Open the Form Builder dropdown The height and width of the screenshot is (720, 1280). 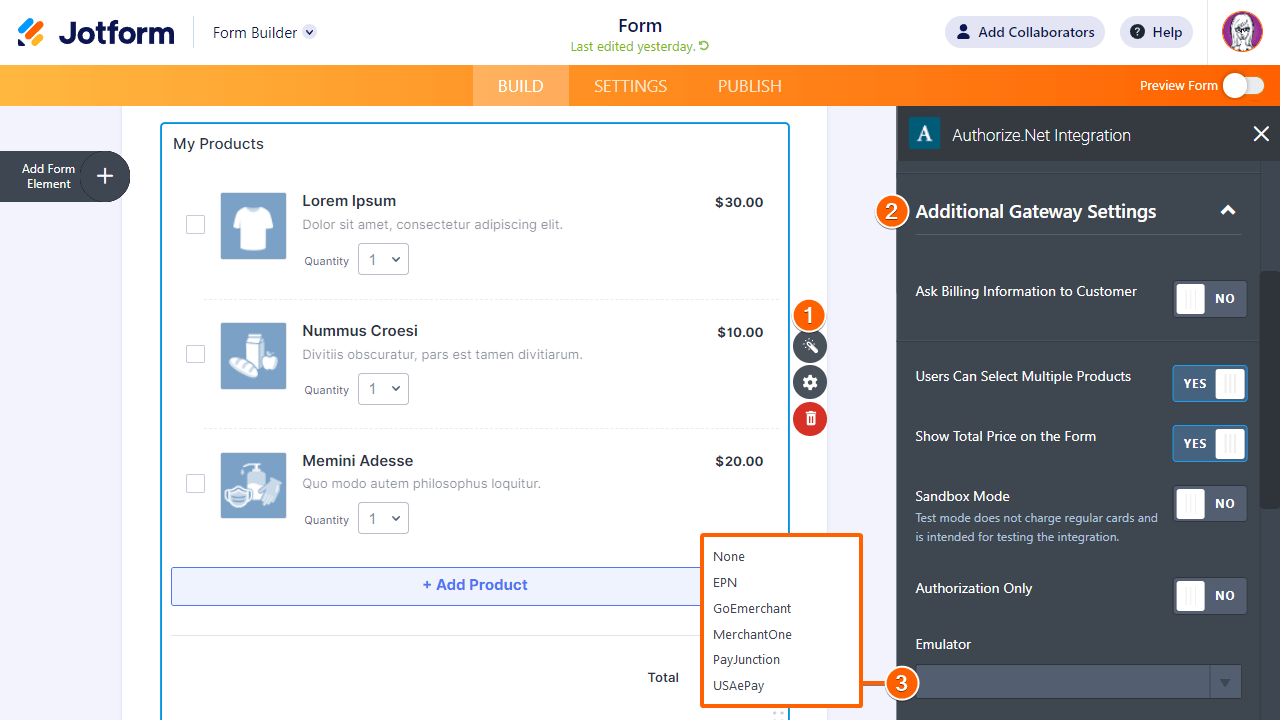[x=264, y=32]
